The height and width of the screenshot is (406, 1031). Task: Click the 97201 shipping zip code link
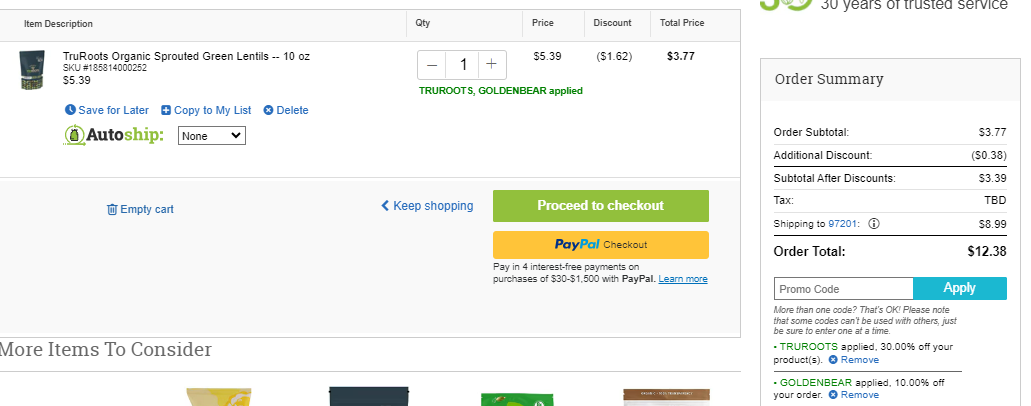pyautogui.click(x=842, y=224)
